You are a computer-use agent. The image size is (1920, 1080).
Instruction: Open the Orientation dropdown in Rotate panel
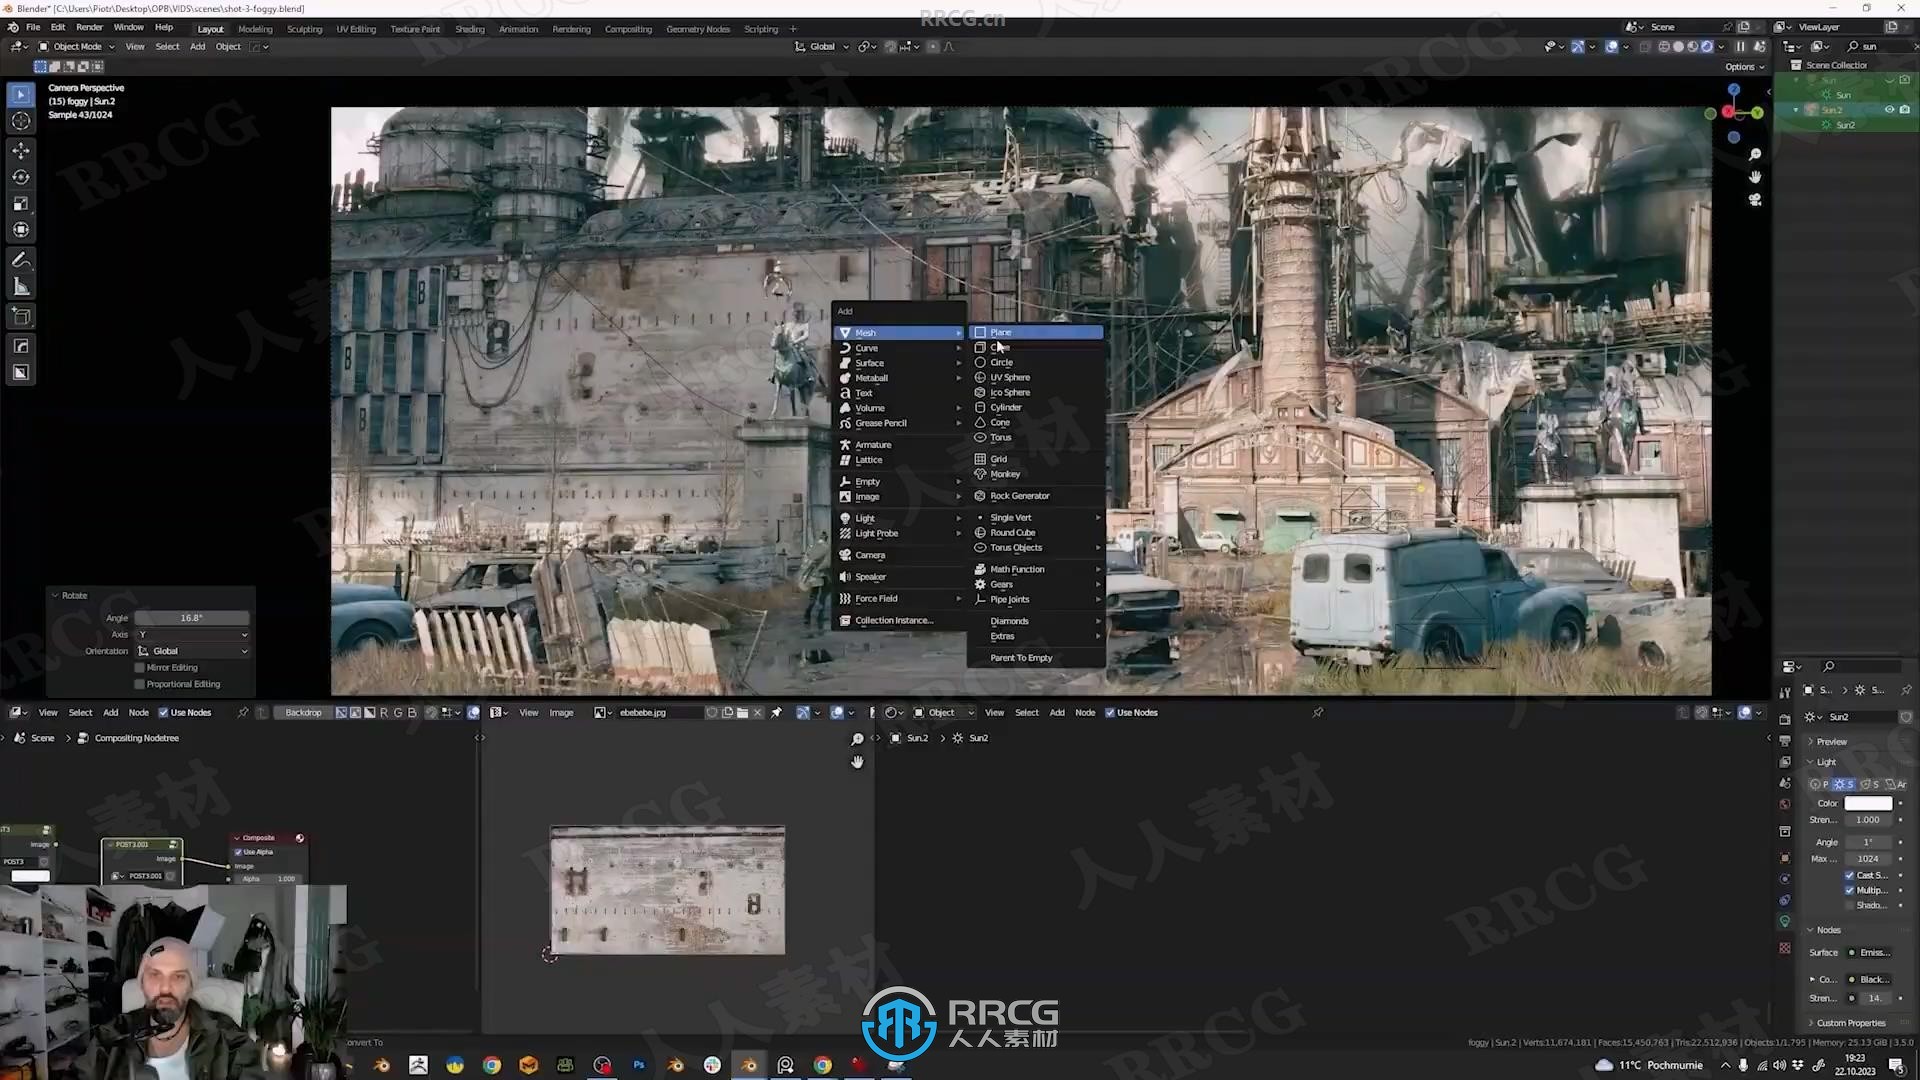click(193, 652)
